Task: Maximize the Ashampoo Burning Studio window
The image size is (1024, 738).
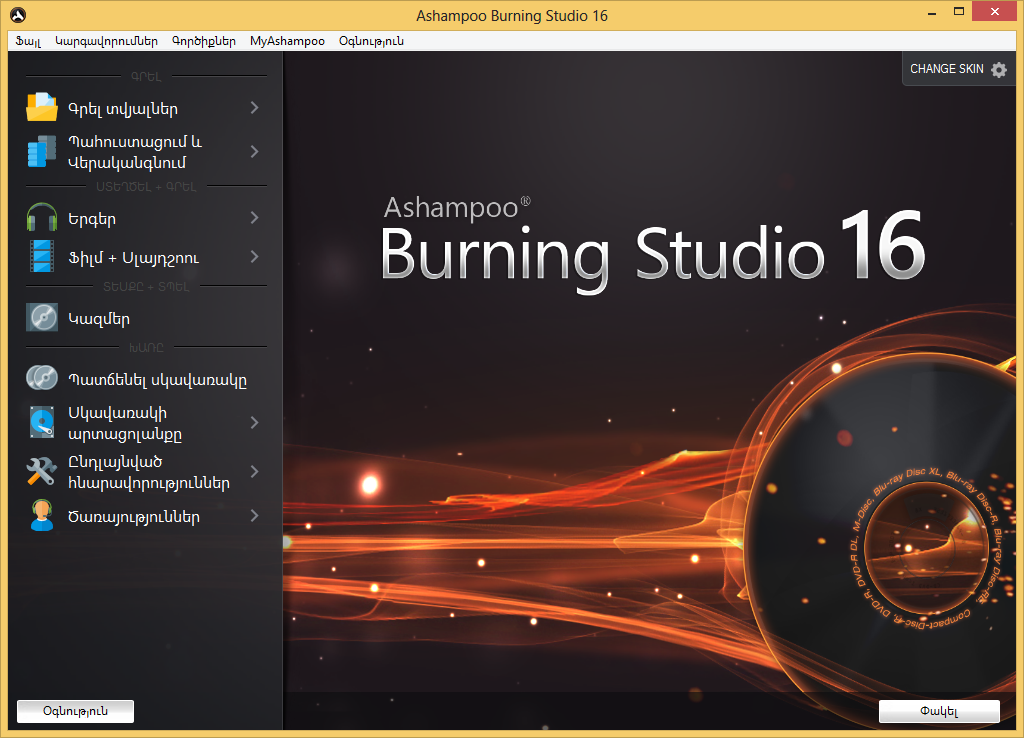Action: [x=959, y=12]
